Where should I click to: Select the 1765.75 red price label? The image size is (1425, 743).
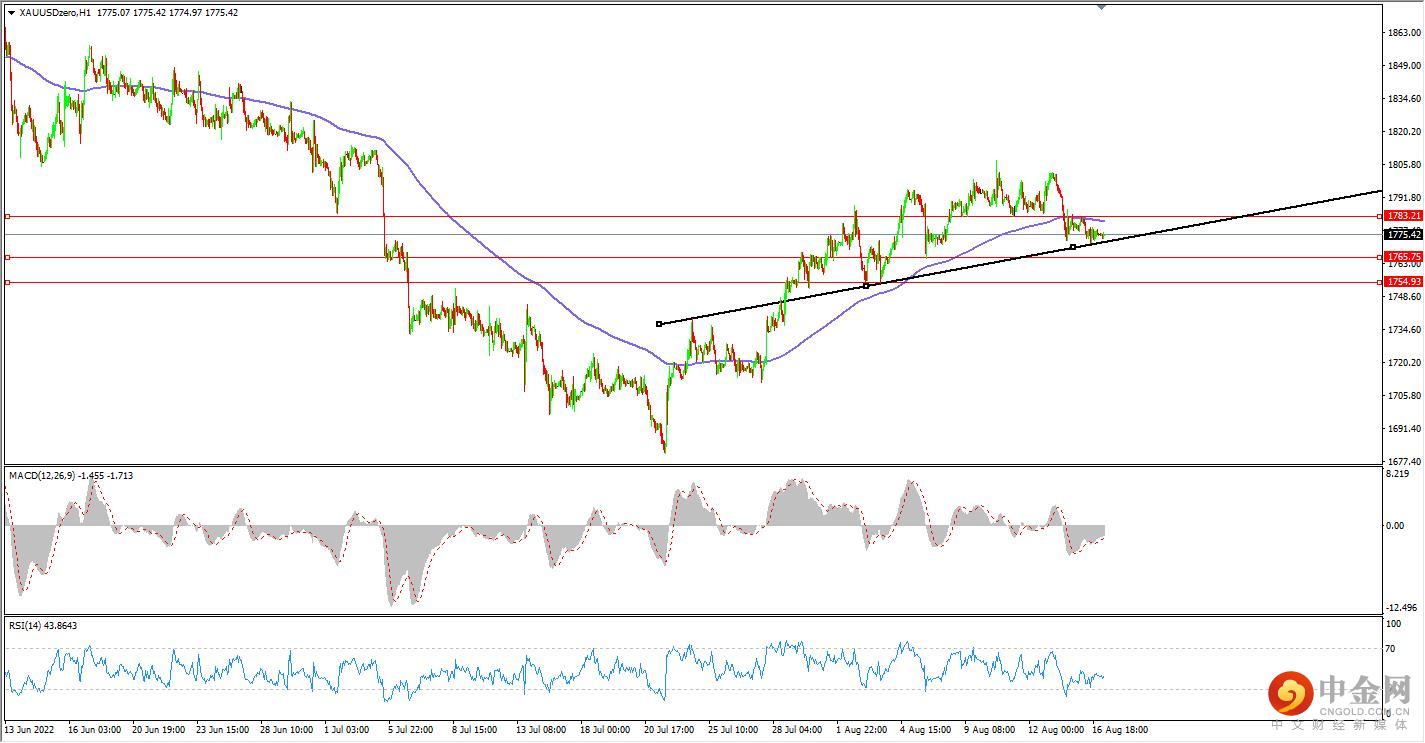pyautogui.click(x=1402, y=257)
